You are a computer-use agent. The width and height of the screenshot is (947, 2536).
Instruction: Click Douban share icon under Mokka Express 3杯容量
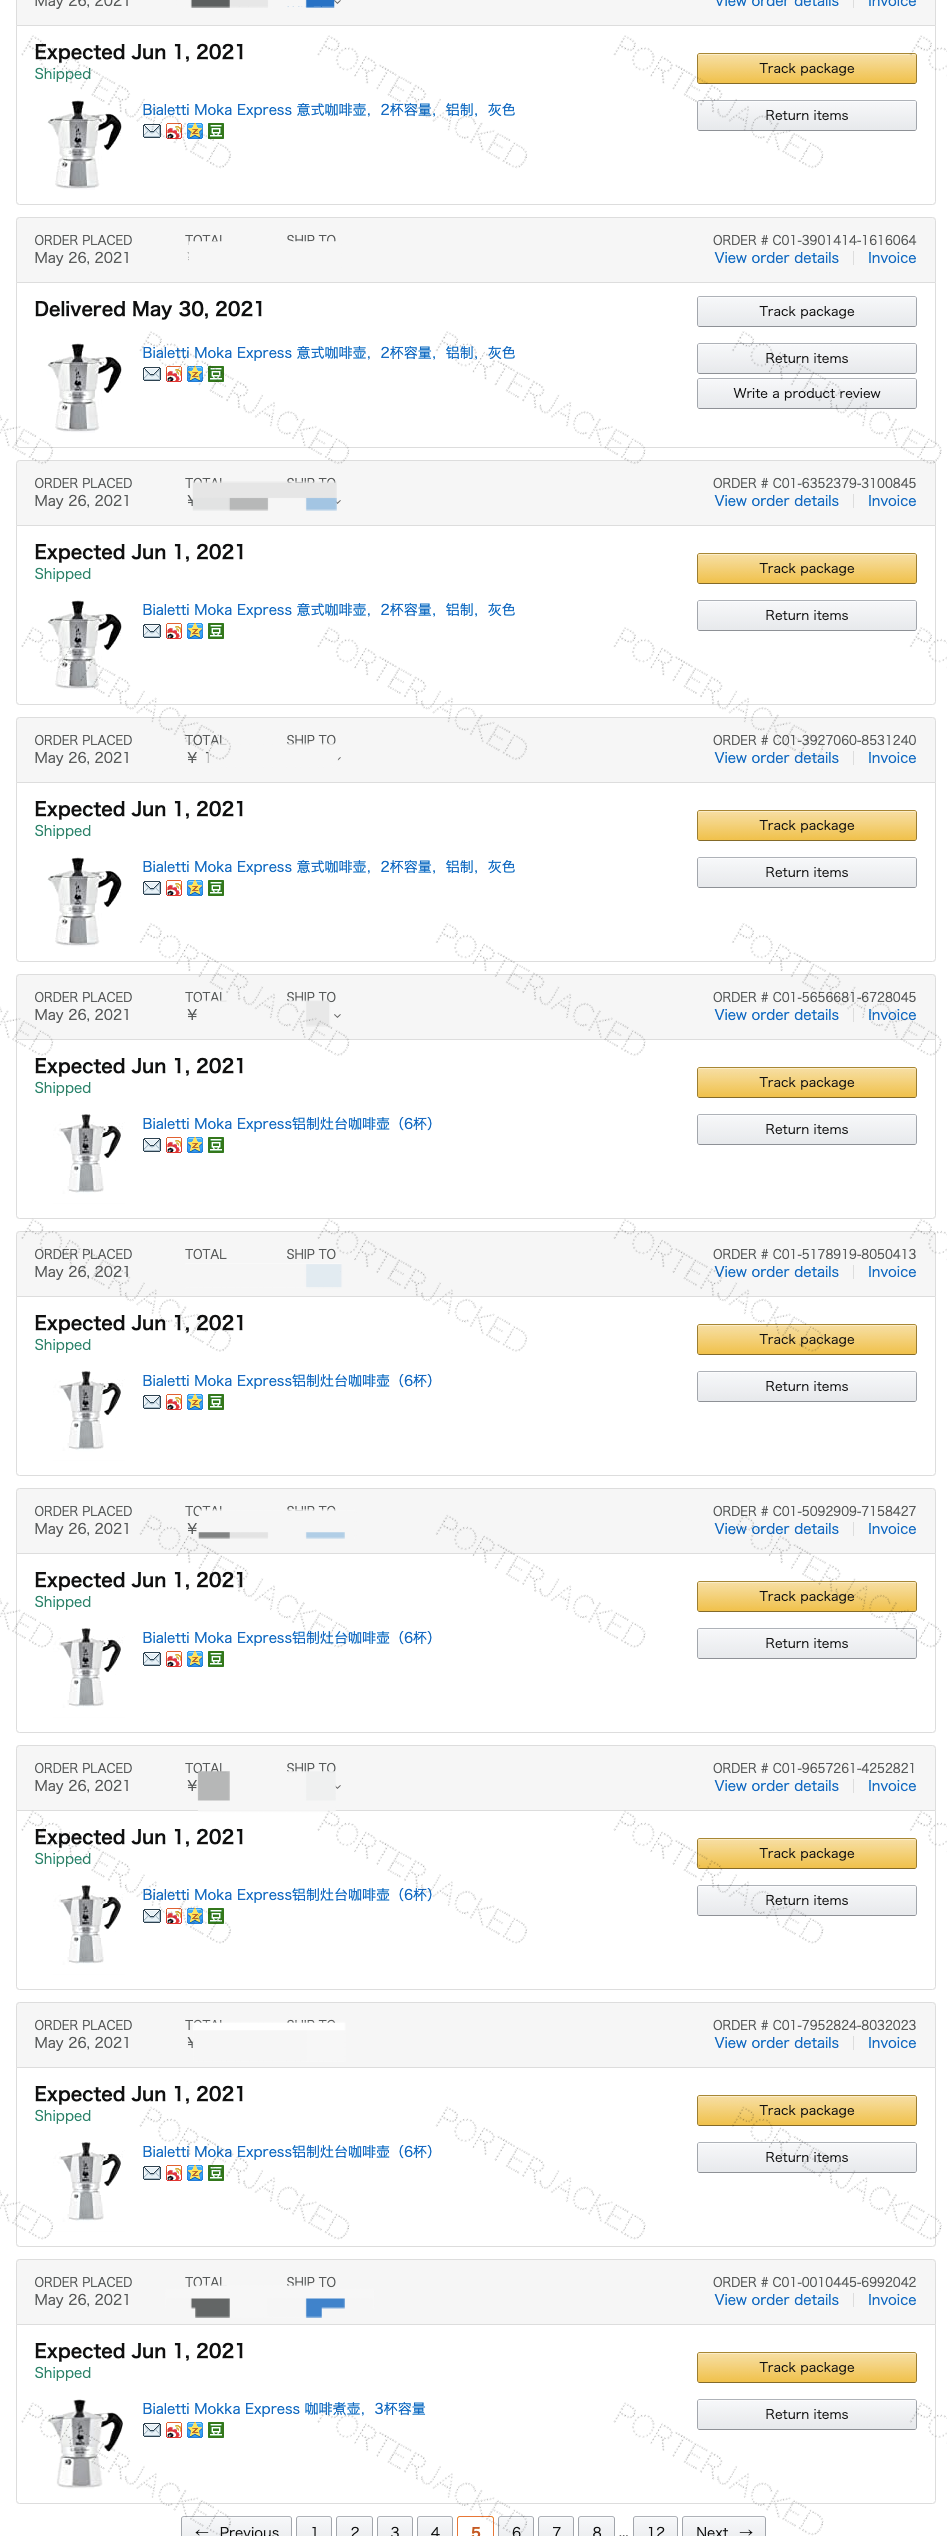216,2430
